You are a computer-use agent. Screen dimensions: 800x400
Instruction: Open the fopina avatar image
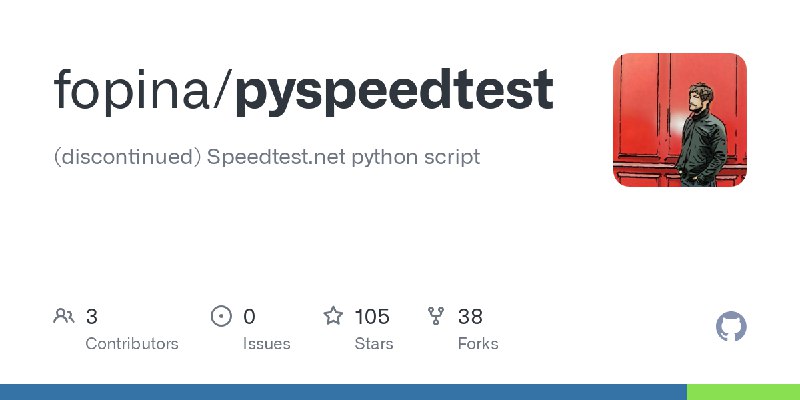[x=680, y=120]
